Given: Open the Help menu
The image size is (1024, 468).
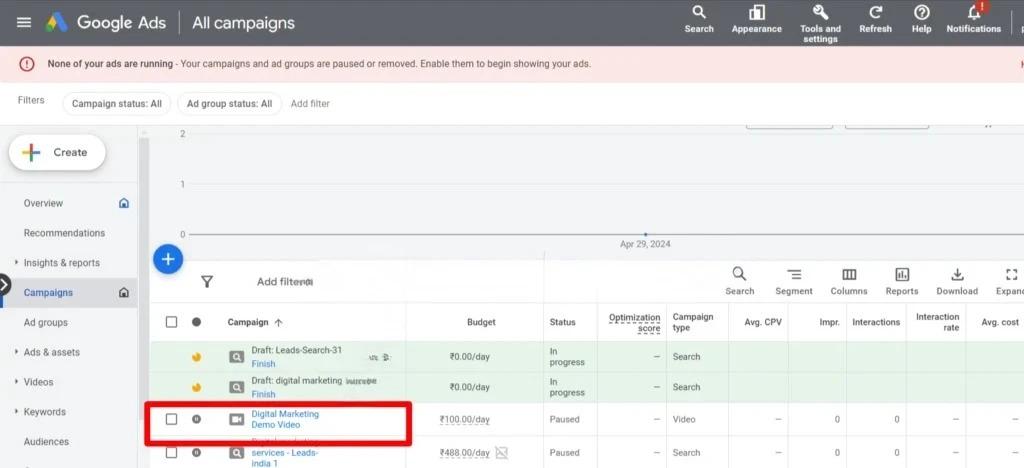Looking at the screenshot, I should tap(921, 20).
